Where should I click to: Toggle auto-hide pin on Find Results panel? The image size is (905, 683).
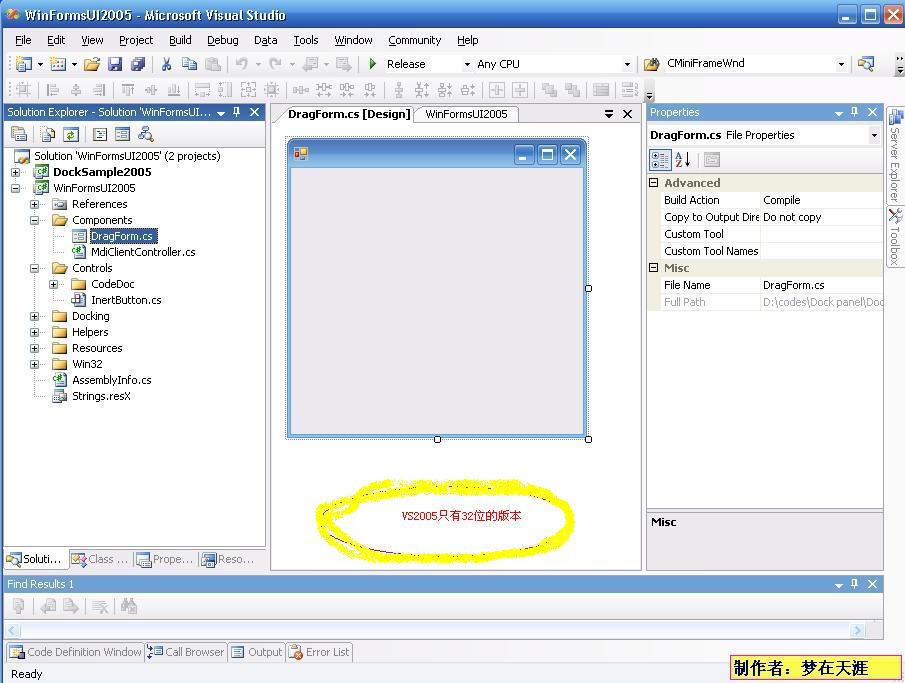pos(855,584)
